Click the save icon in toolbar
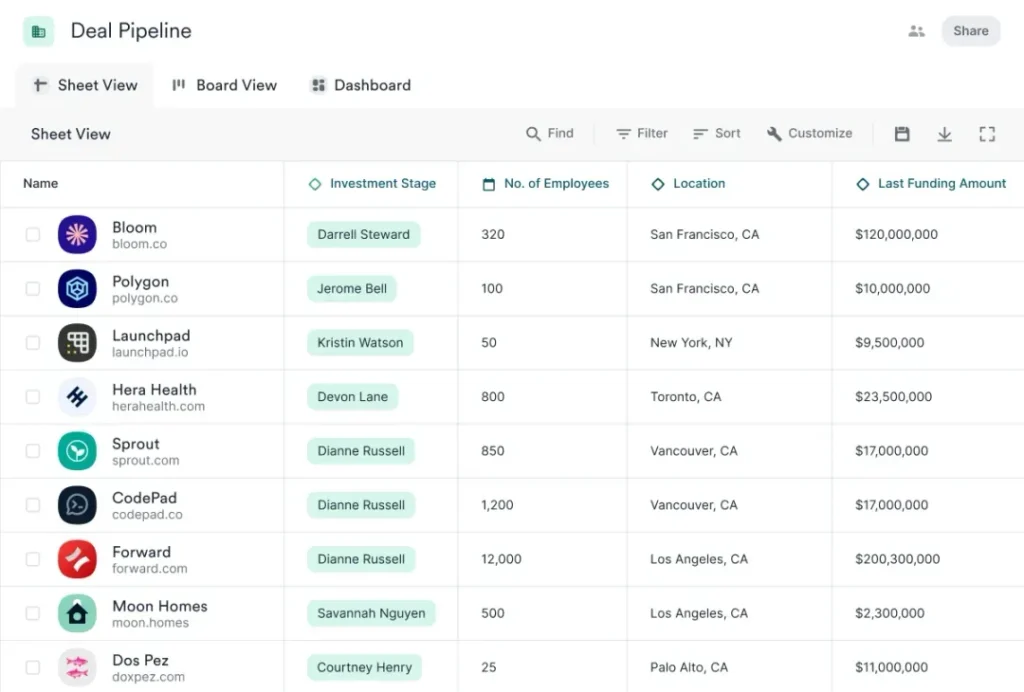 pyautogui.click(x=902, y=134)
